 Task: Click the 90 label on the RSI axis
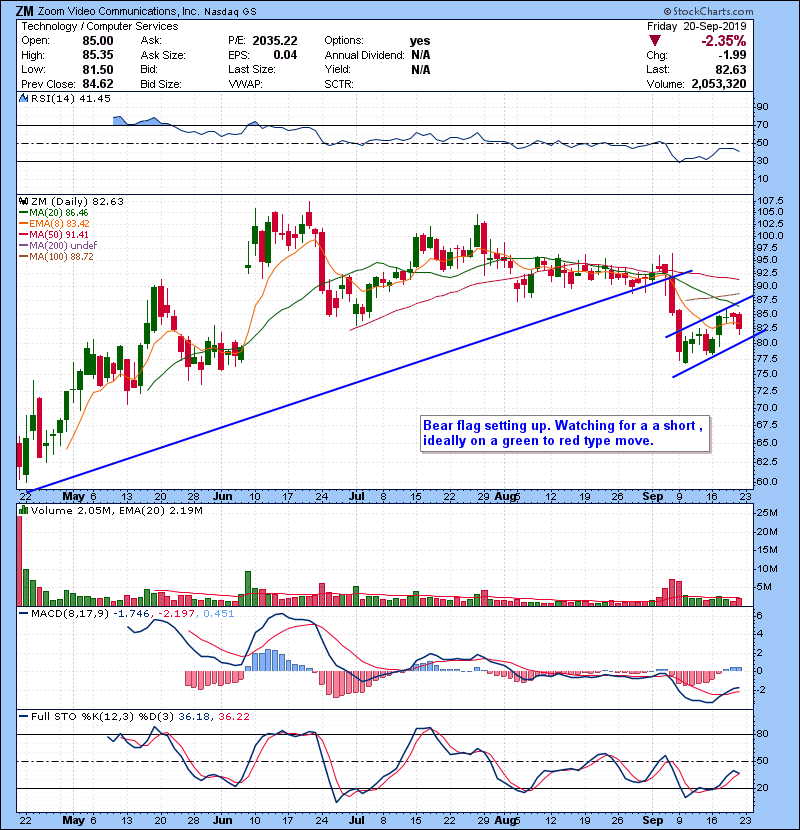pyautogui.click(x=762, y=107)
